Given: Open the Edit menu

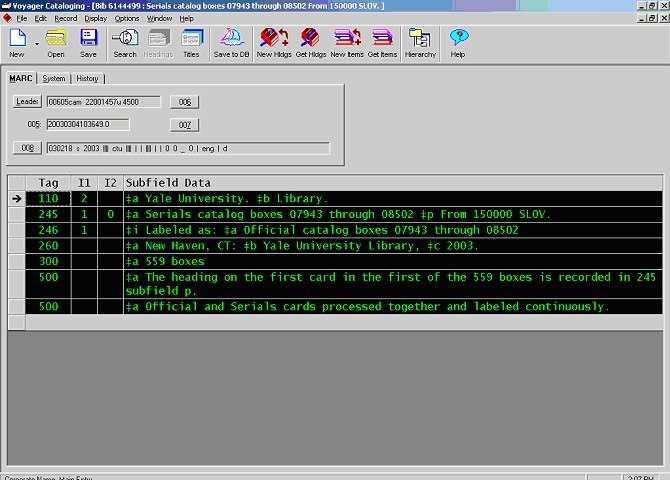Looking at the screenshot, I should pyautogui.click(x=41, y=18).
